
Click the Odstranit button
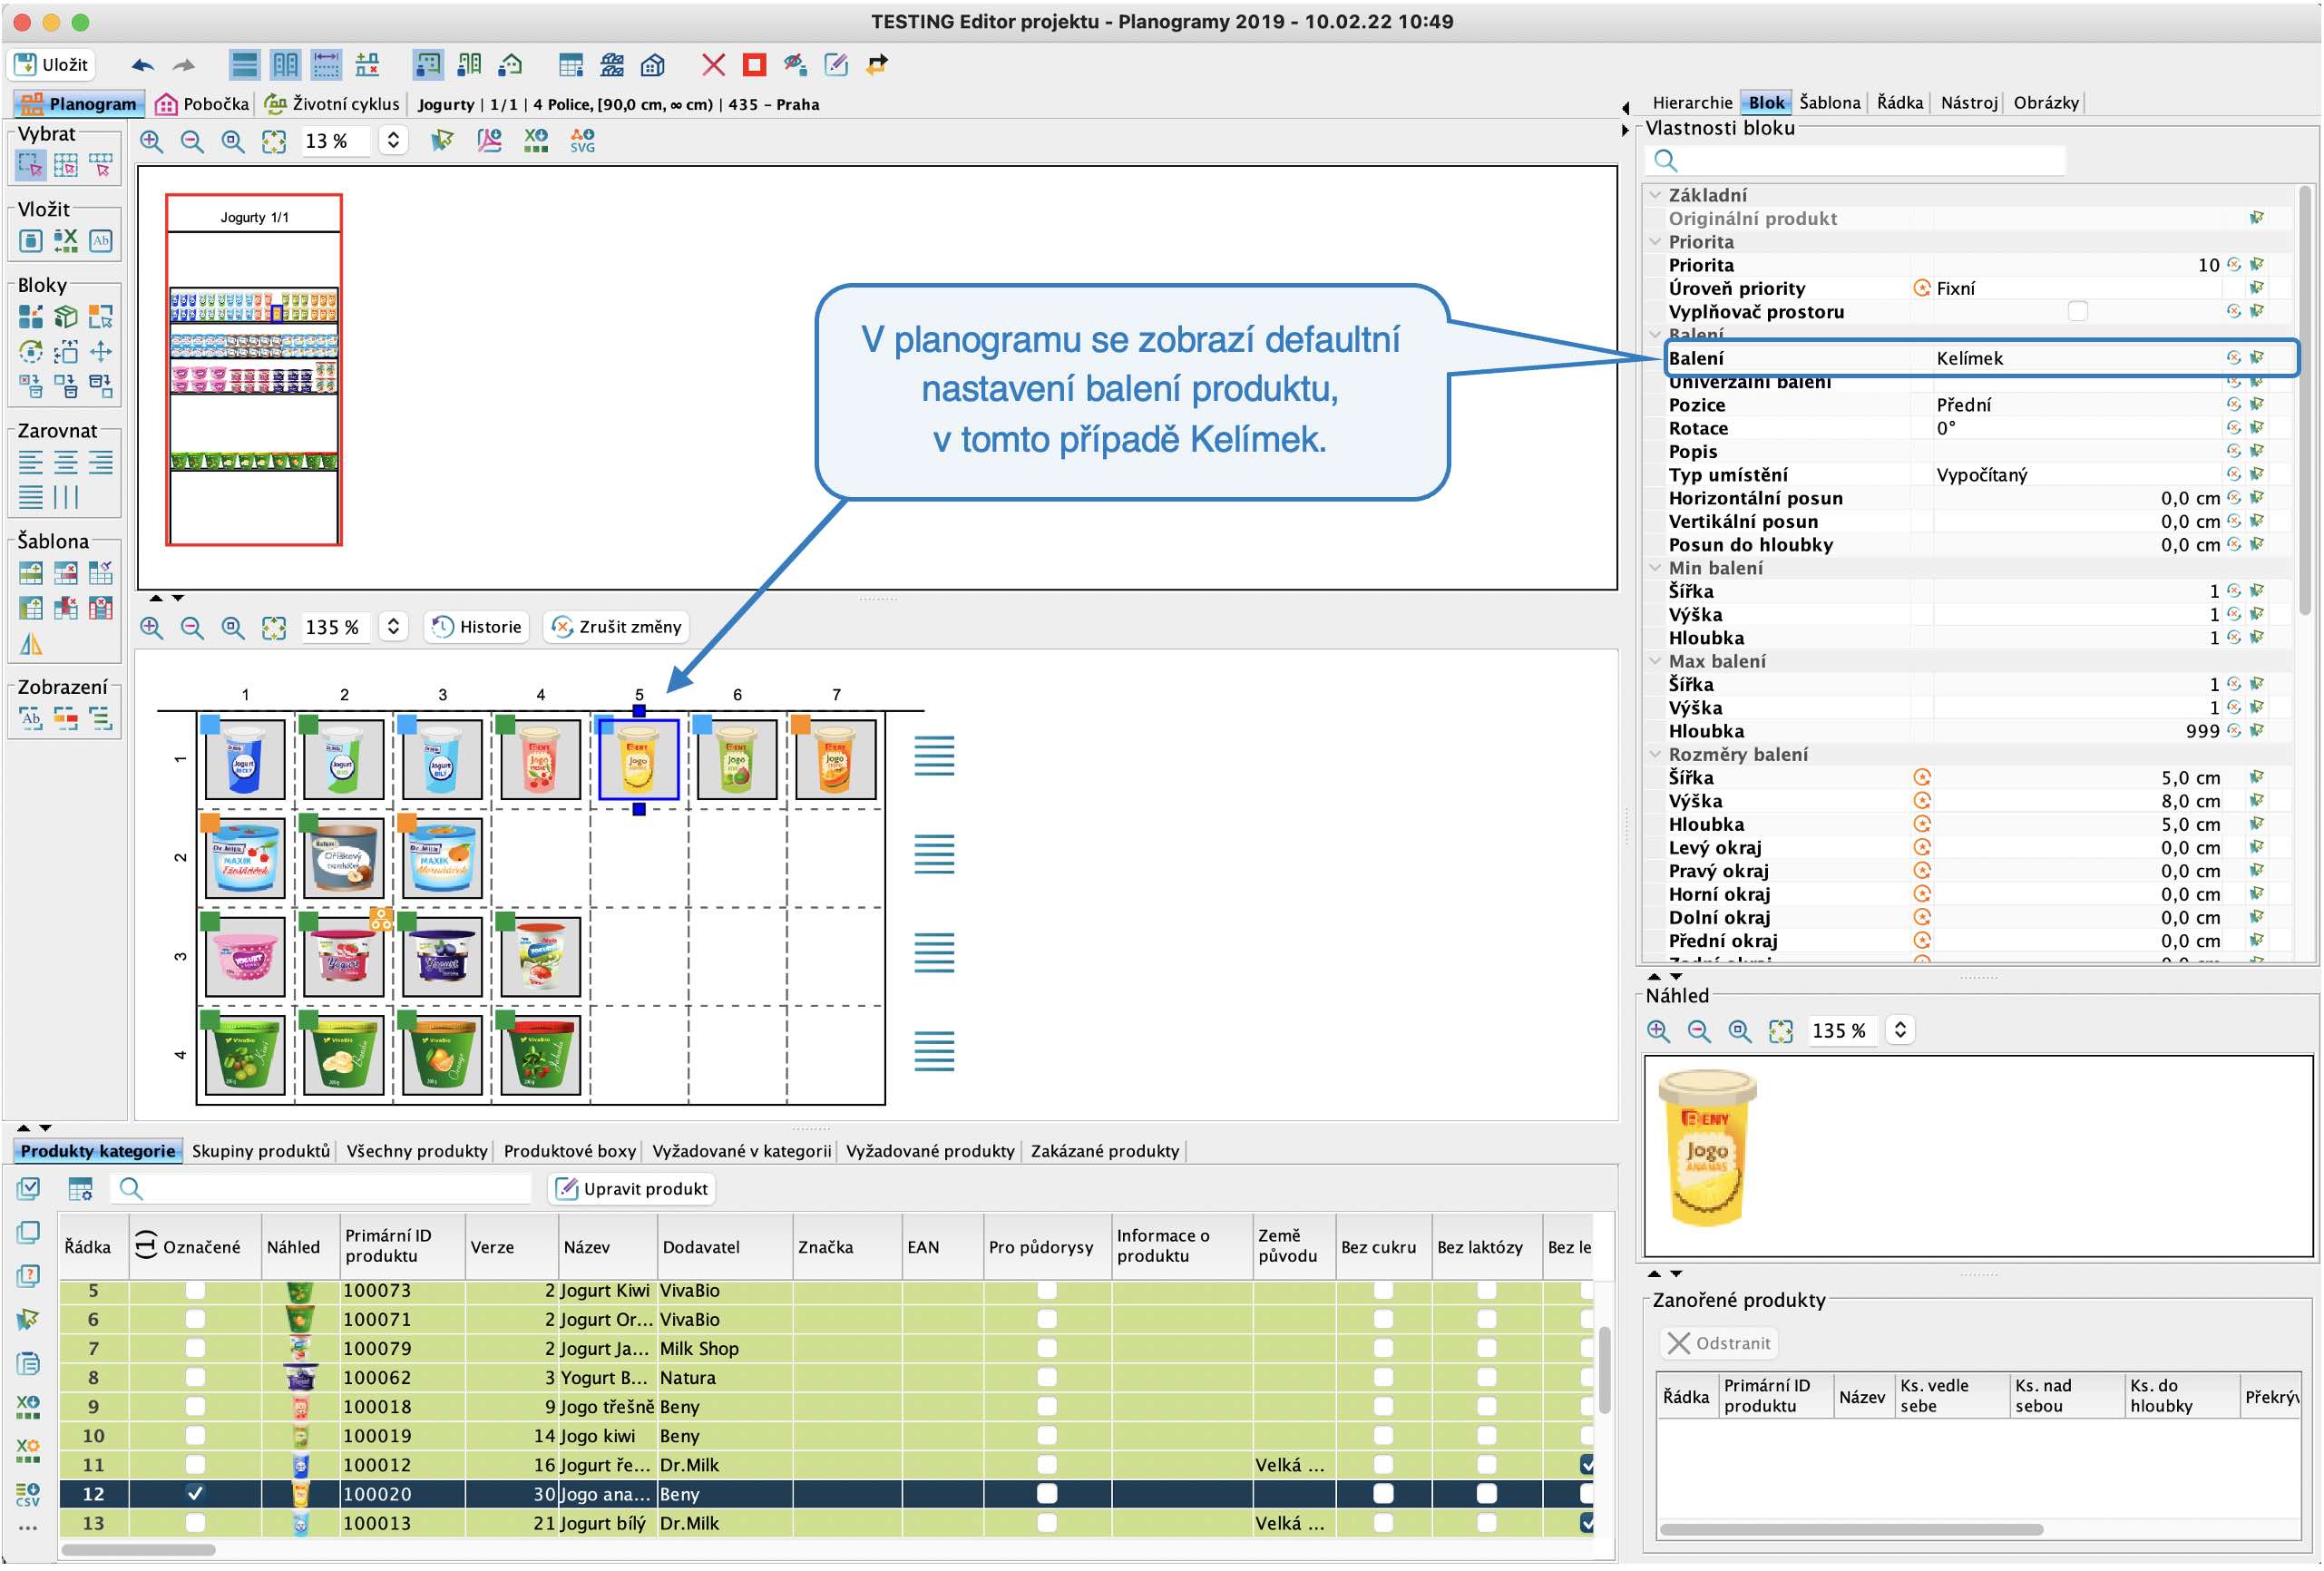coord(1719,1343)
